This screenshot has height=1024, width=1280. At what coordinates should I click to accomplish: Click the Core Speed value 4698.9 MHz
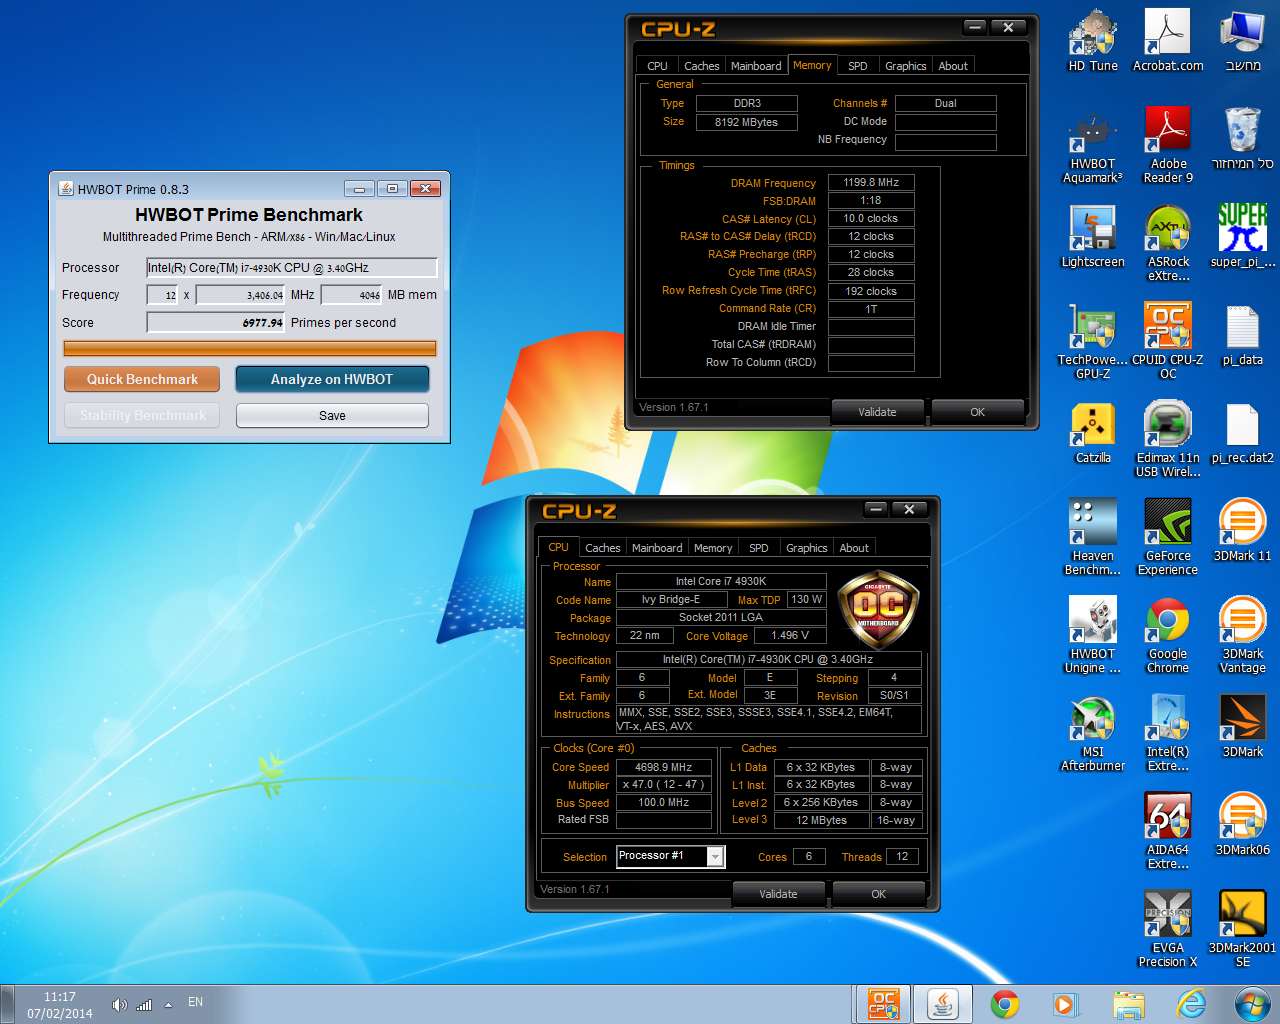point(664,767)
